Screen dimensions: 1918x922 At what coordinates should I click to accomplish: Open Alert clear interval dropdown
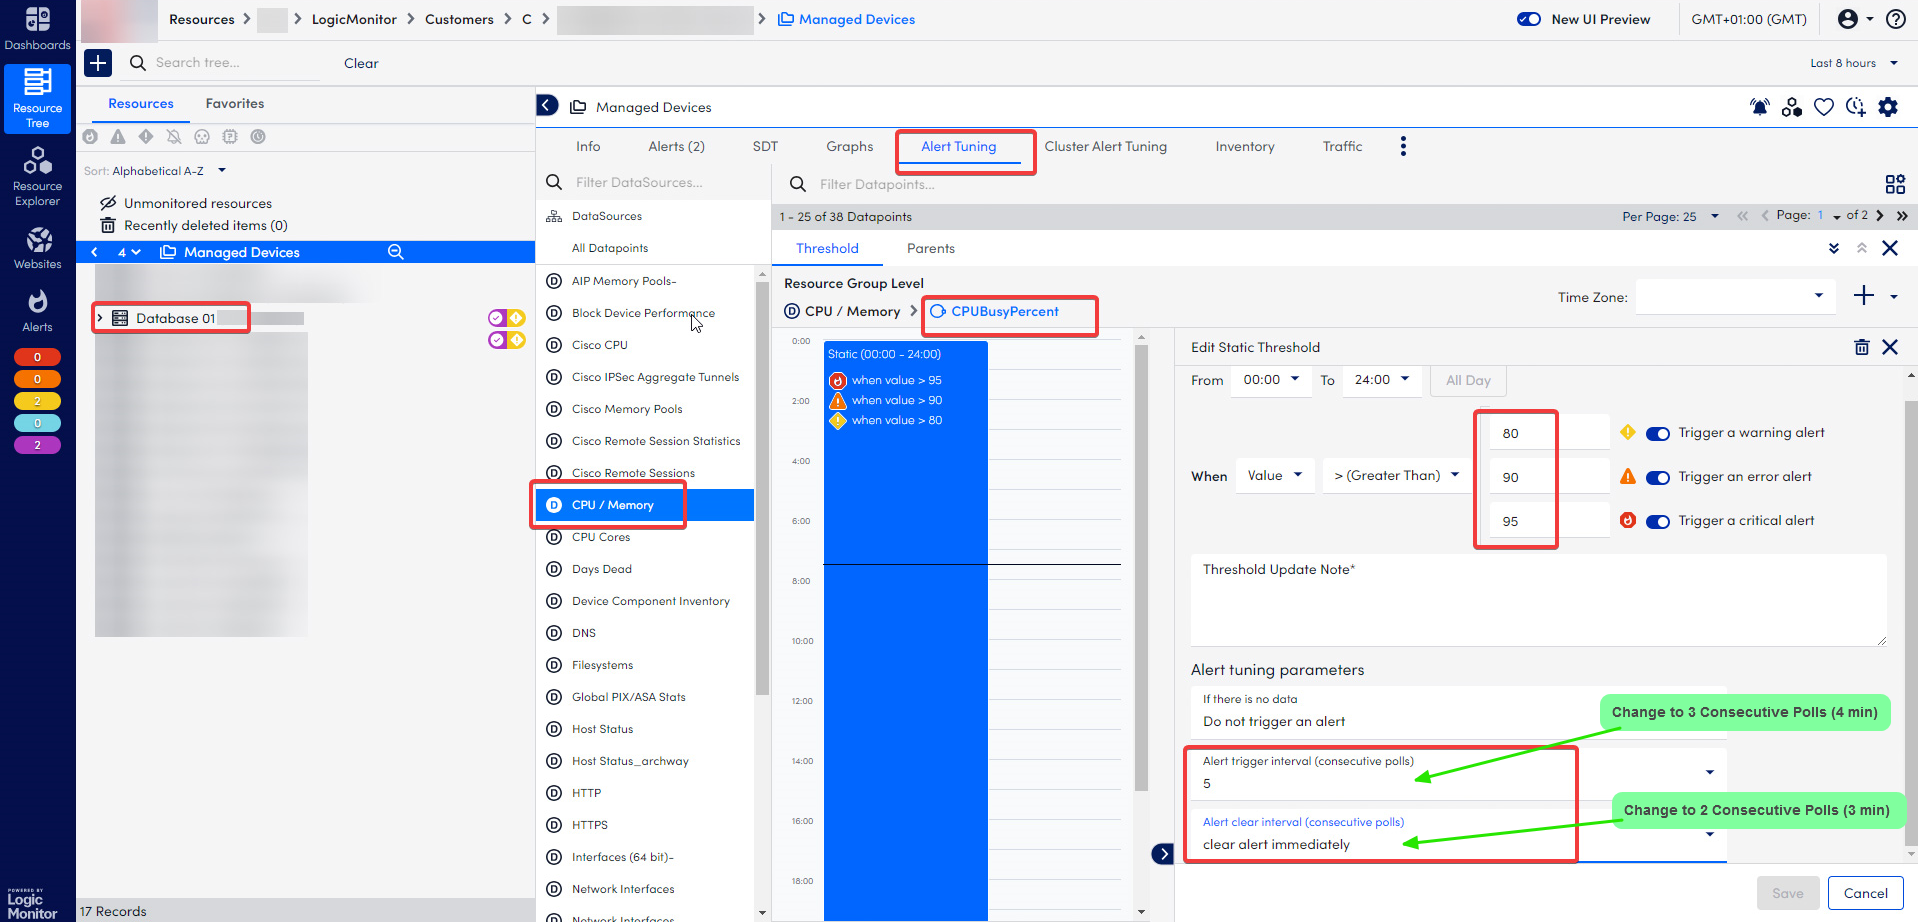[x=1458, y=834]
